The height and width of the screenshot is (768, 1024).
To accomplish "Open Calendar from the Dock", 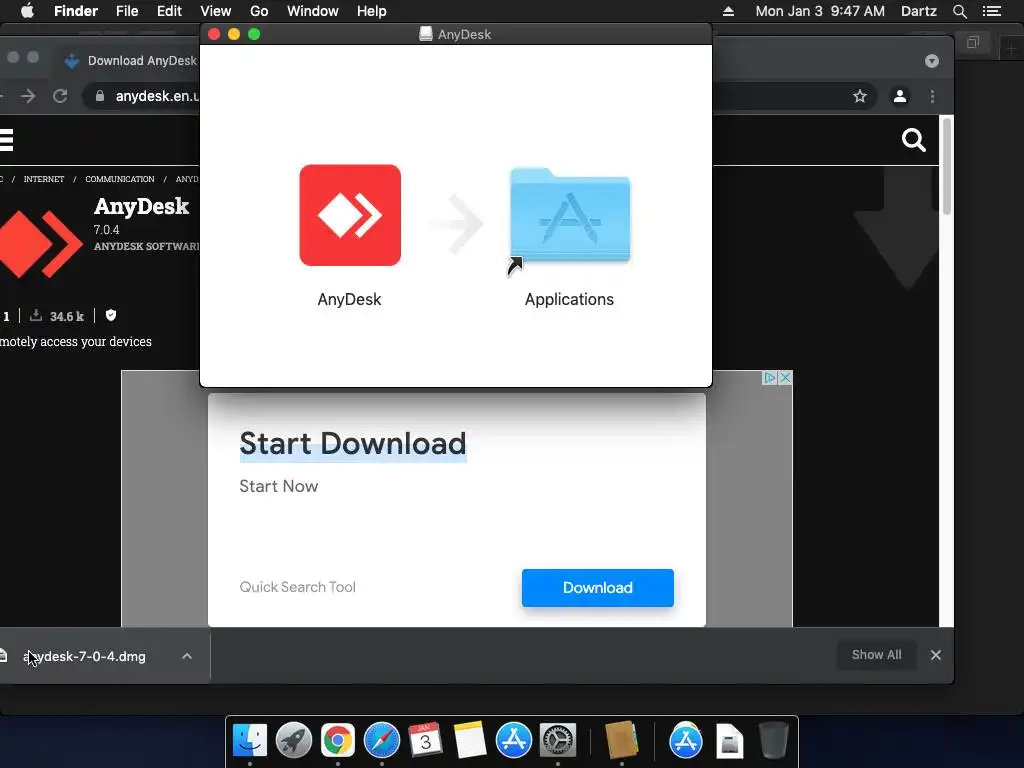I will click(x=425, y=741).
